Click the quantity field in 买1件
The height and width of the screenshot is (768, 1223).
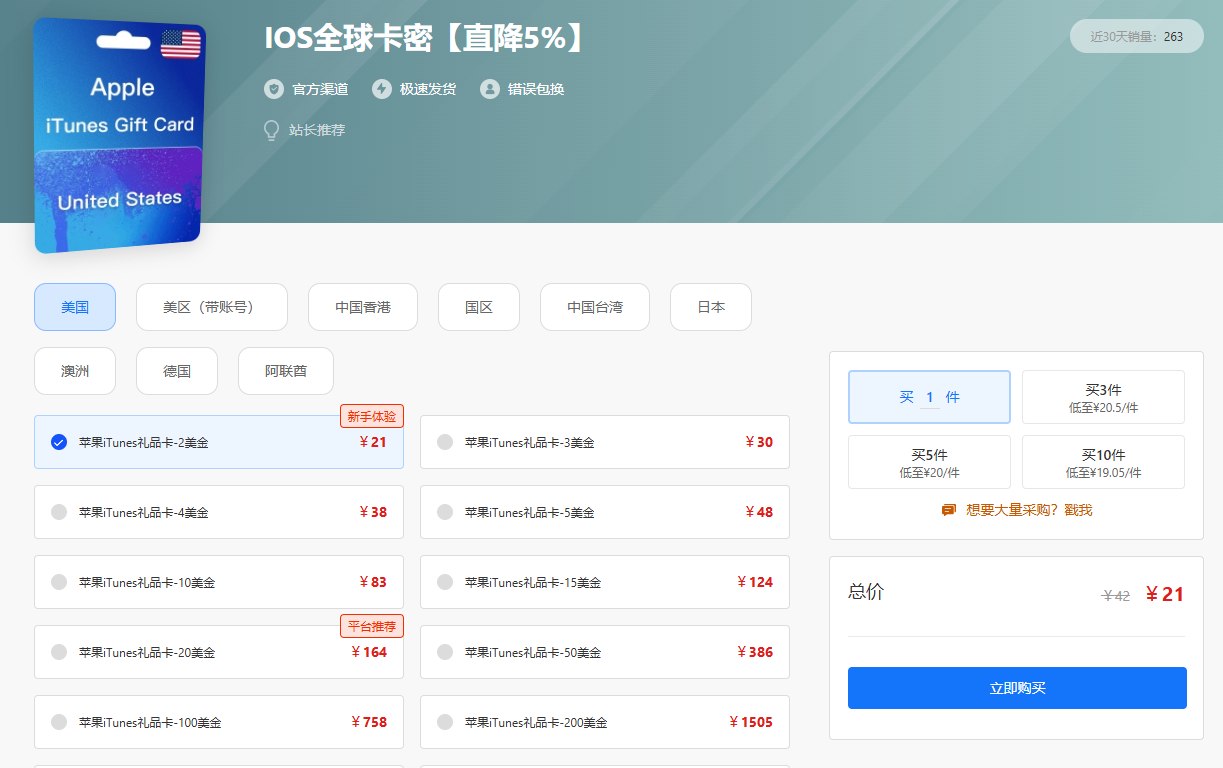[930, 398]
